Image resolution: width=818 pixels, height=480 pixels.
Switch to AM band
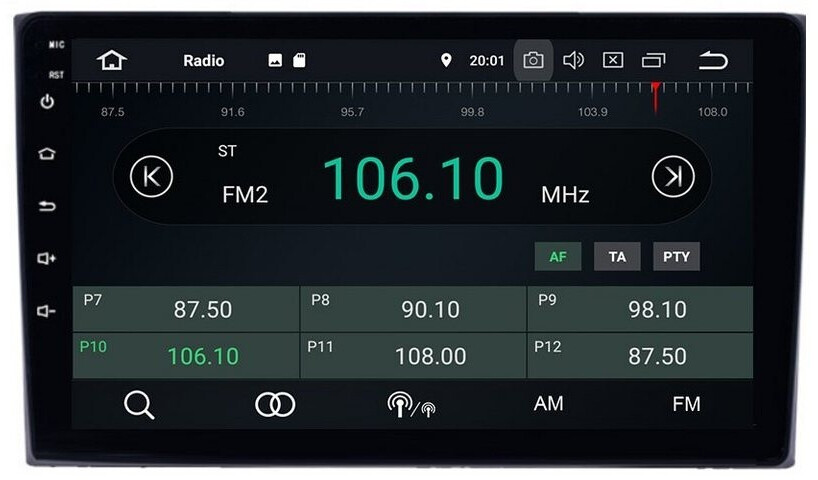pyautogui.click(x=548, y=404)
